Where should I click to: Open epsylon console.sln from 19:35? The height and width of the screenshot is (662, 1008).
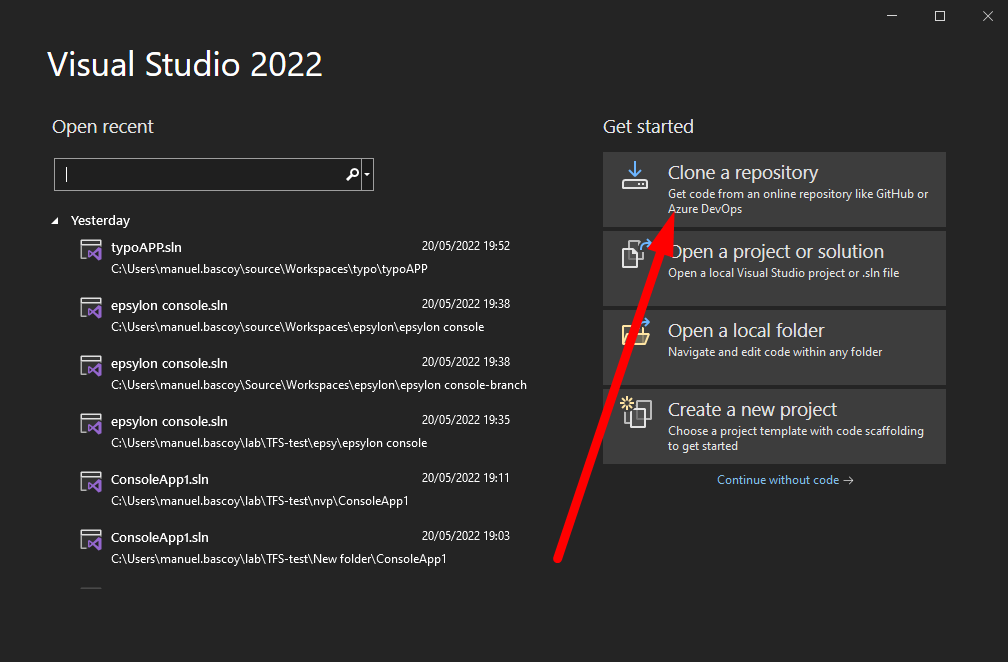click(169, 421)
